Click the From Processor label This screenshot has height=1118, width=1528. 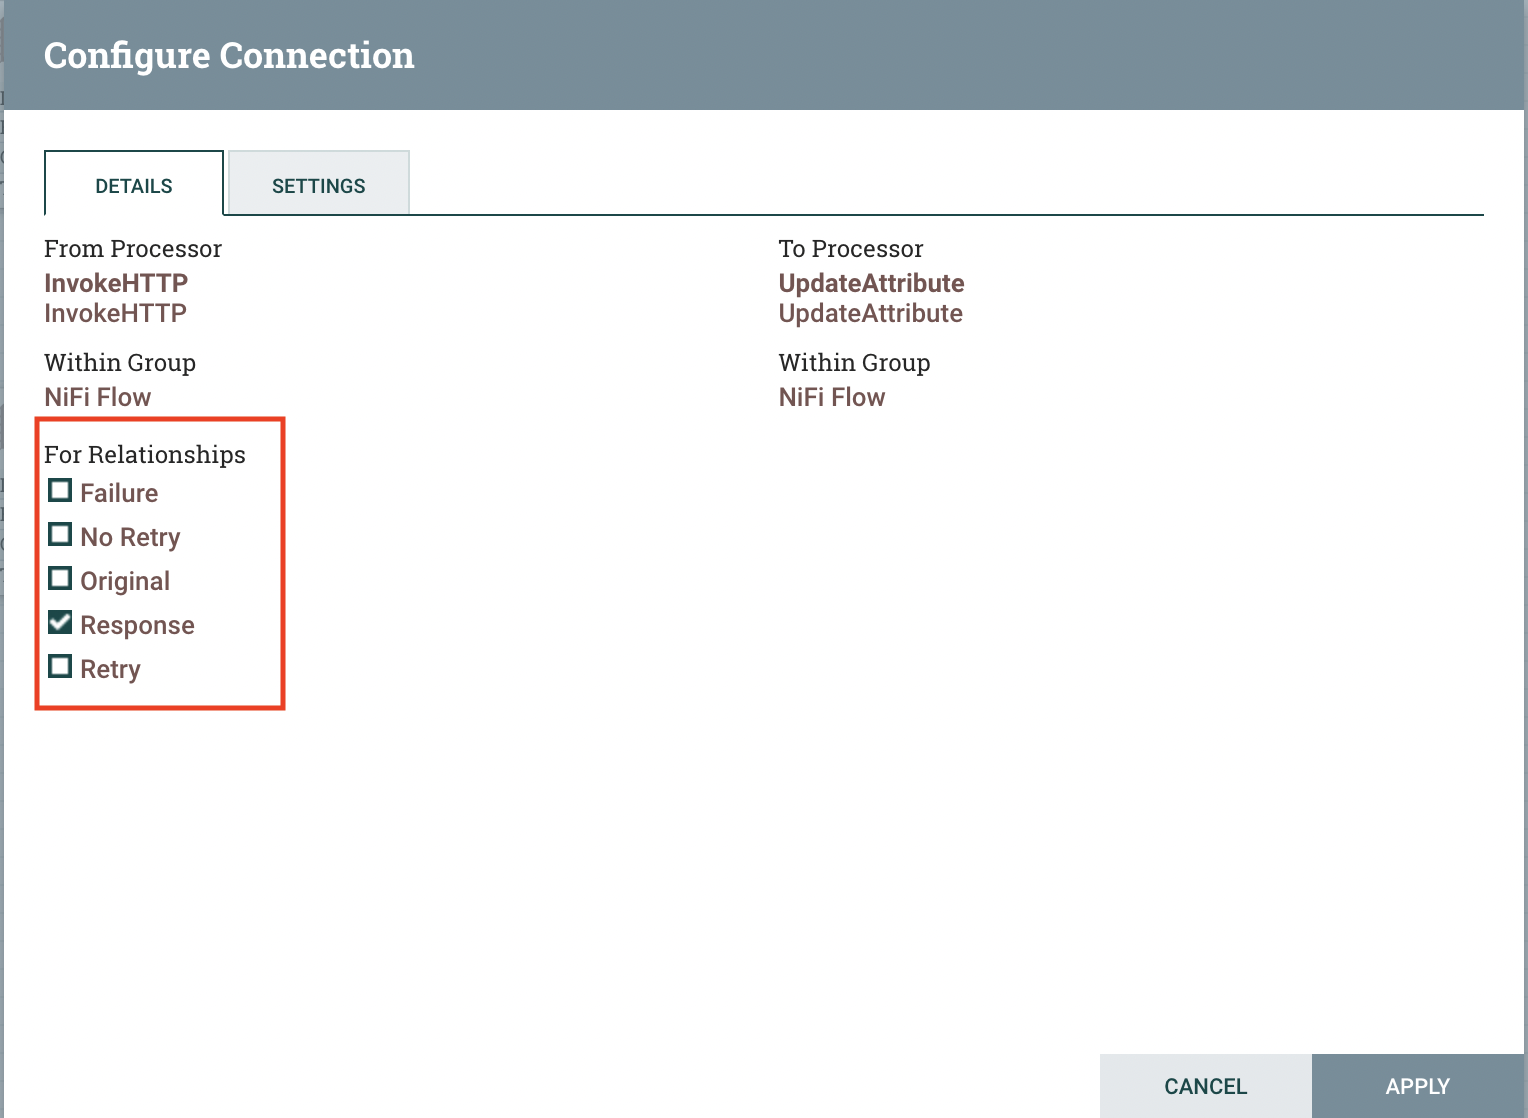coord(132,248)
